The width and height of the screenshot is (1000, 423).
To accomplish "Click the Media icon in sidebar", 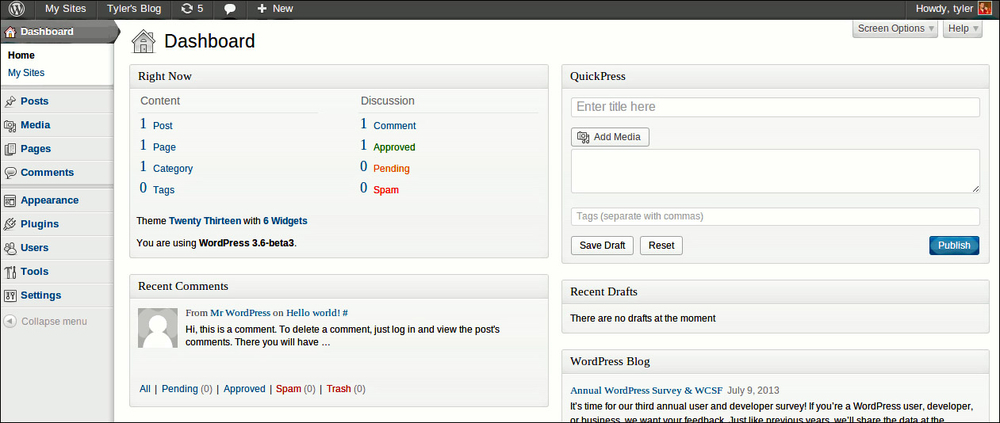I will (10, 126).
